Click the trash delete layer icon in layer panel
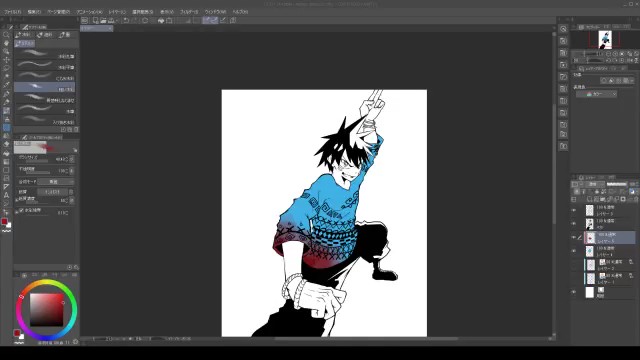640x360 pixels. (x=636, y=199)
